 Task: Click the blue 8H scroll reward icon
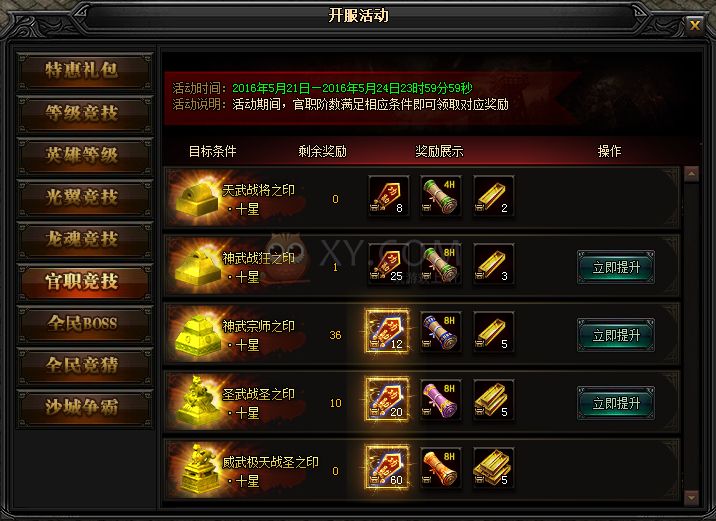[441, 332]
